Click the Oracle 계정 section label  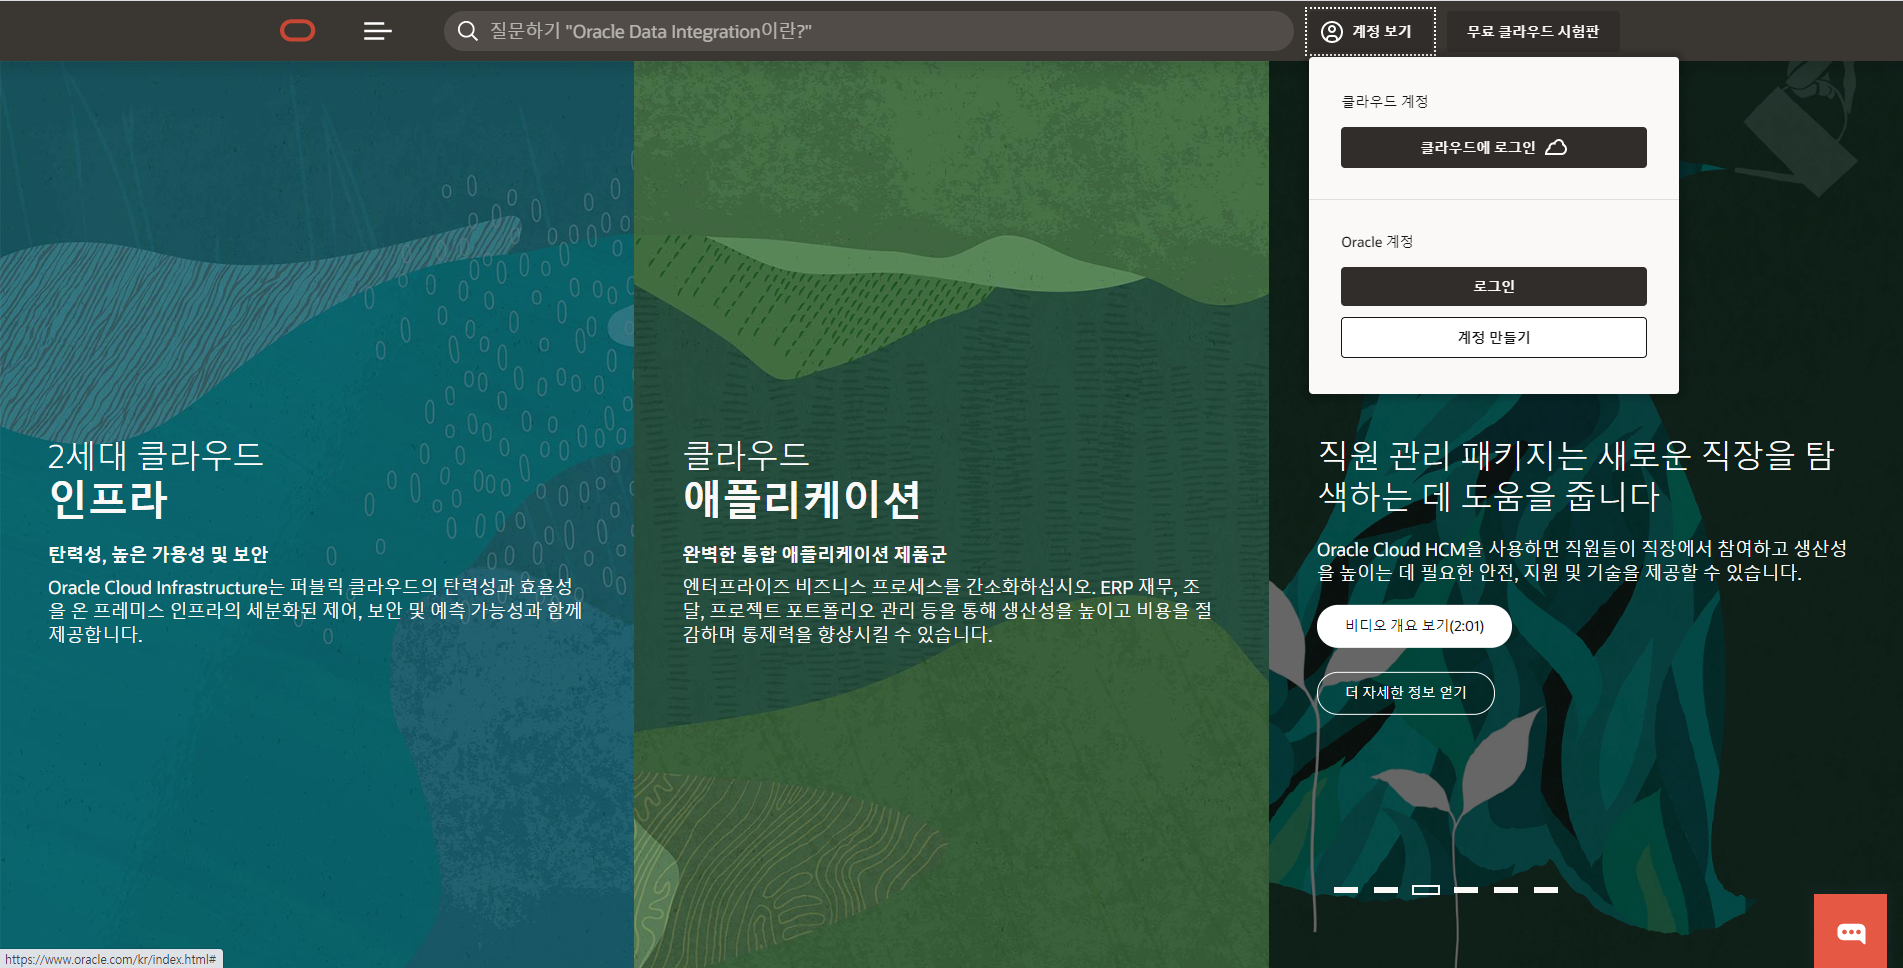[1377, 242]
